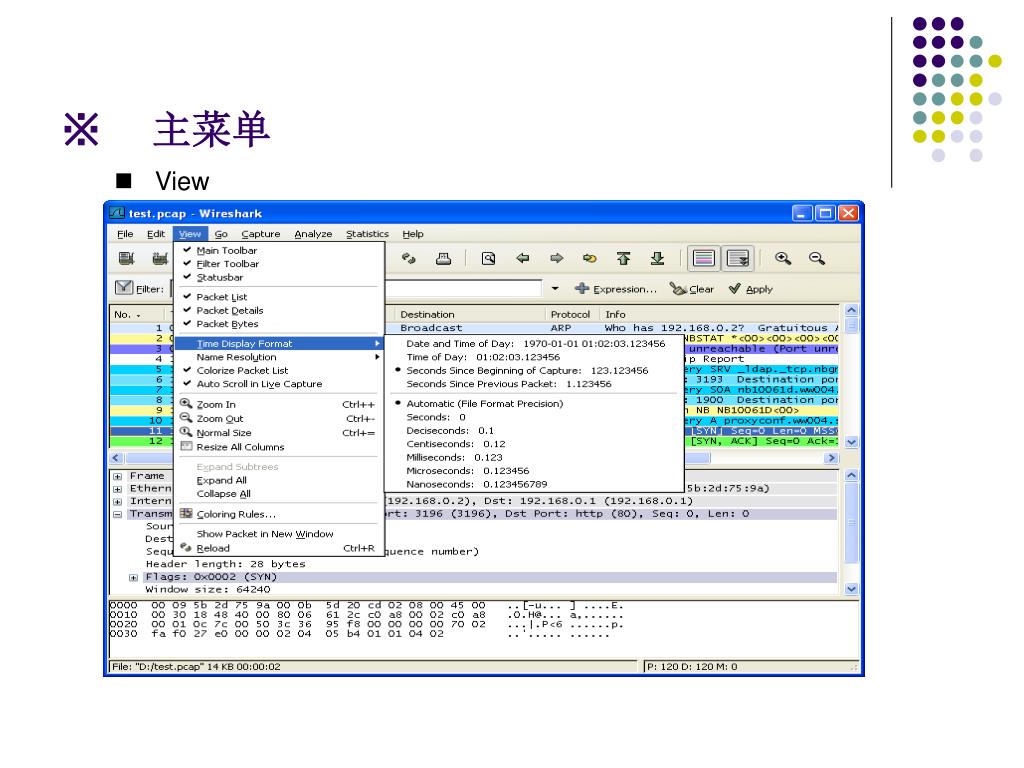The image size is (1024, 768).
Task: Click the interfaces list toolbar icon
Action: (x=127, y=259)
